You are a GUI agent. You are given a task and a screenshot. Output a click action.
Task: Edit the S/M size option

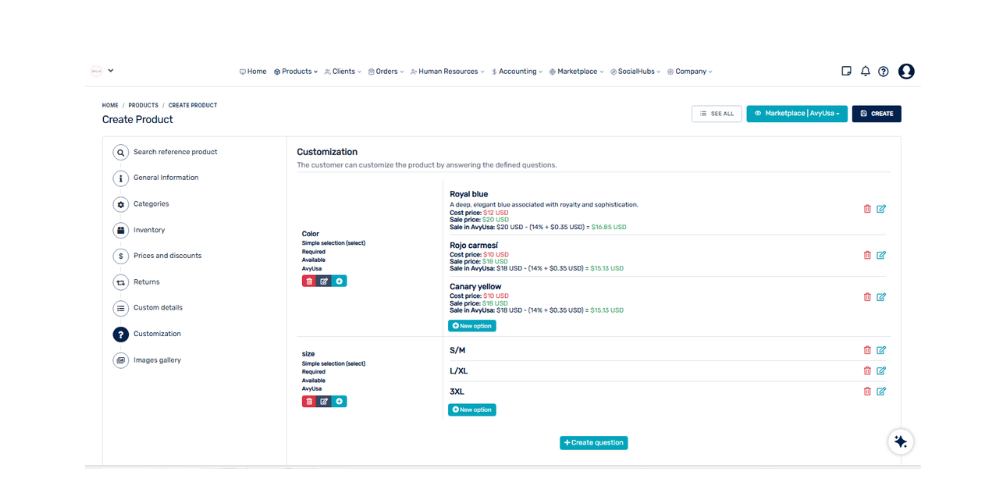tap(881, 350)
